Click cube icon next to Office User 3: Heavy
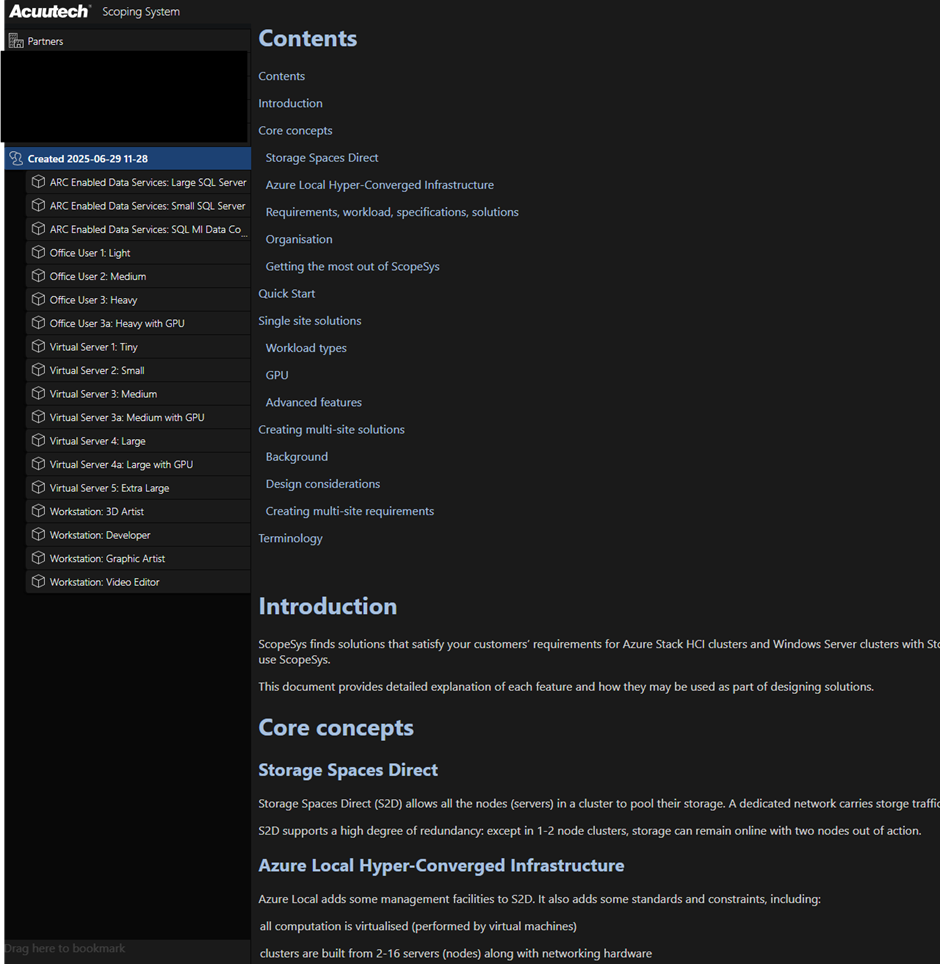This screenshot has height=964, width=940. pyautogui.click(x=38, y=299)
